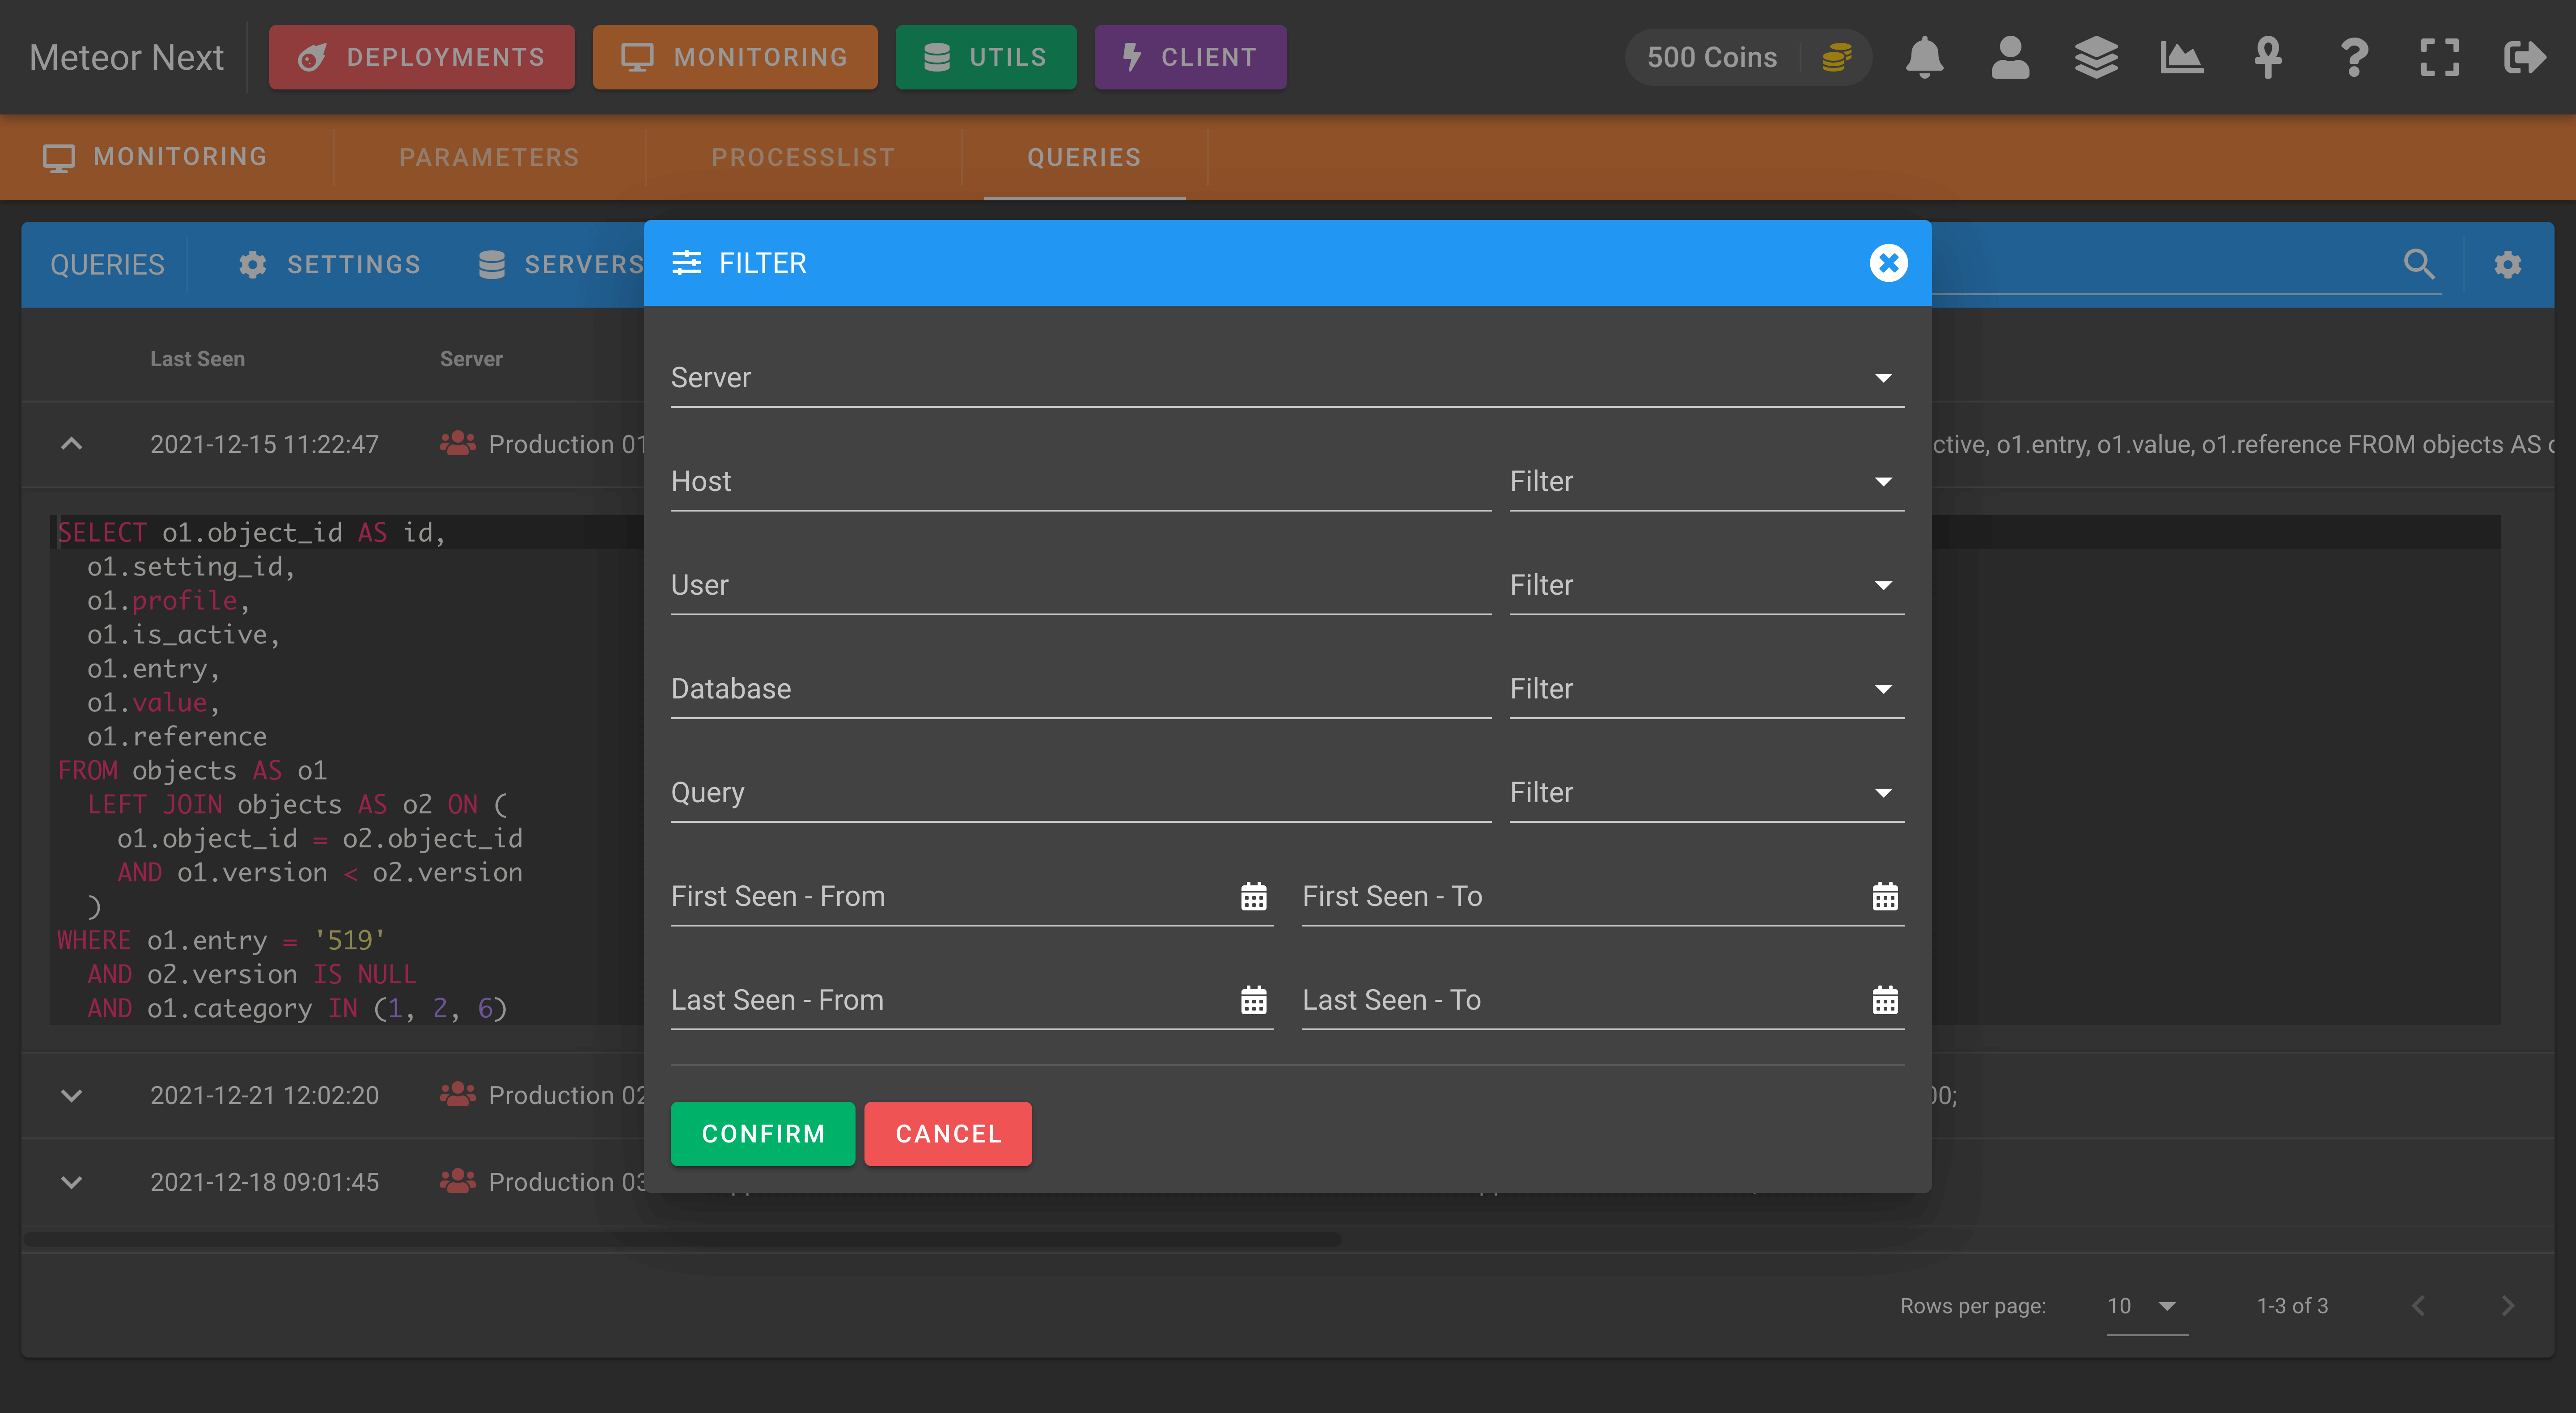Focus the Database text field

click(1080, 689)
